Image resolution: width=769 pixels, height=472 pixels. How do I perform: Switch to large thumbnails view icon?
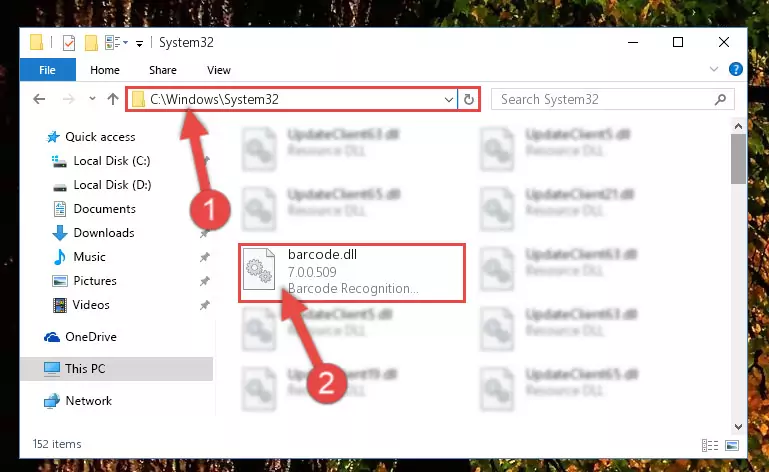click(x=732, y=445)
